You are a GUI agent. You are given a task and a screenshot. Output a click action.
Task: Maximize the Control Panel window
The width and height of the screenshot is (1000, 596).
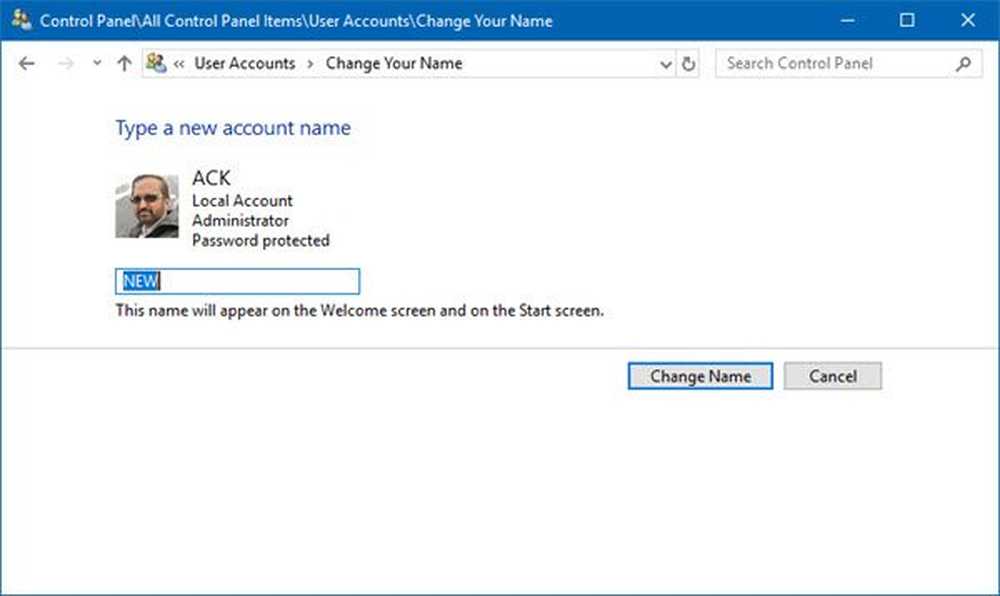[x=907, y=20]
